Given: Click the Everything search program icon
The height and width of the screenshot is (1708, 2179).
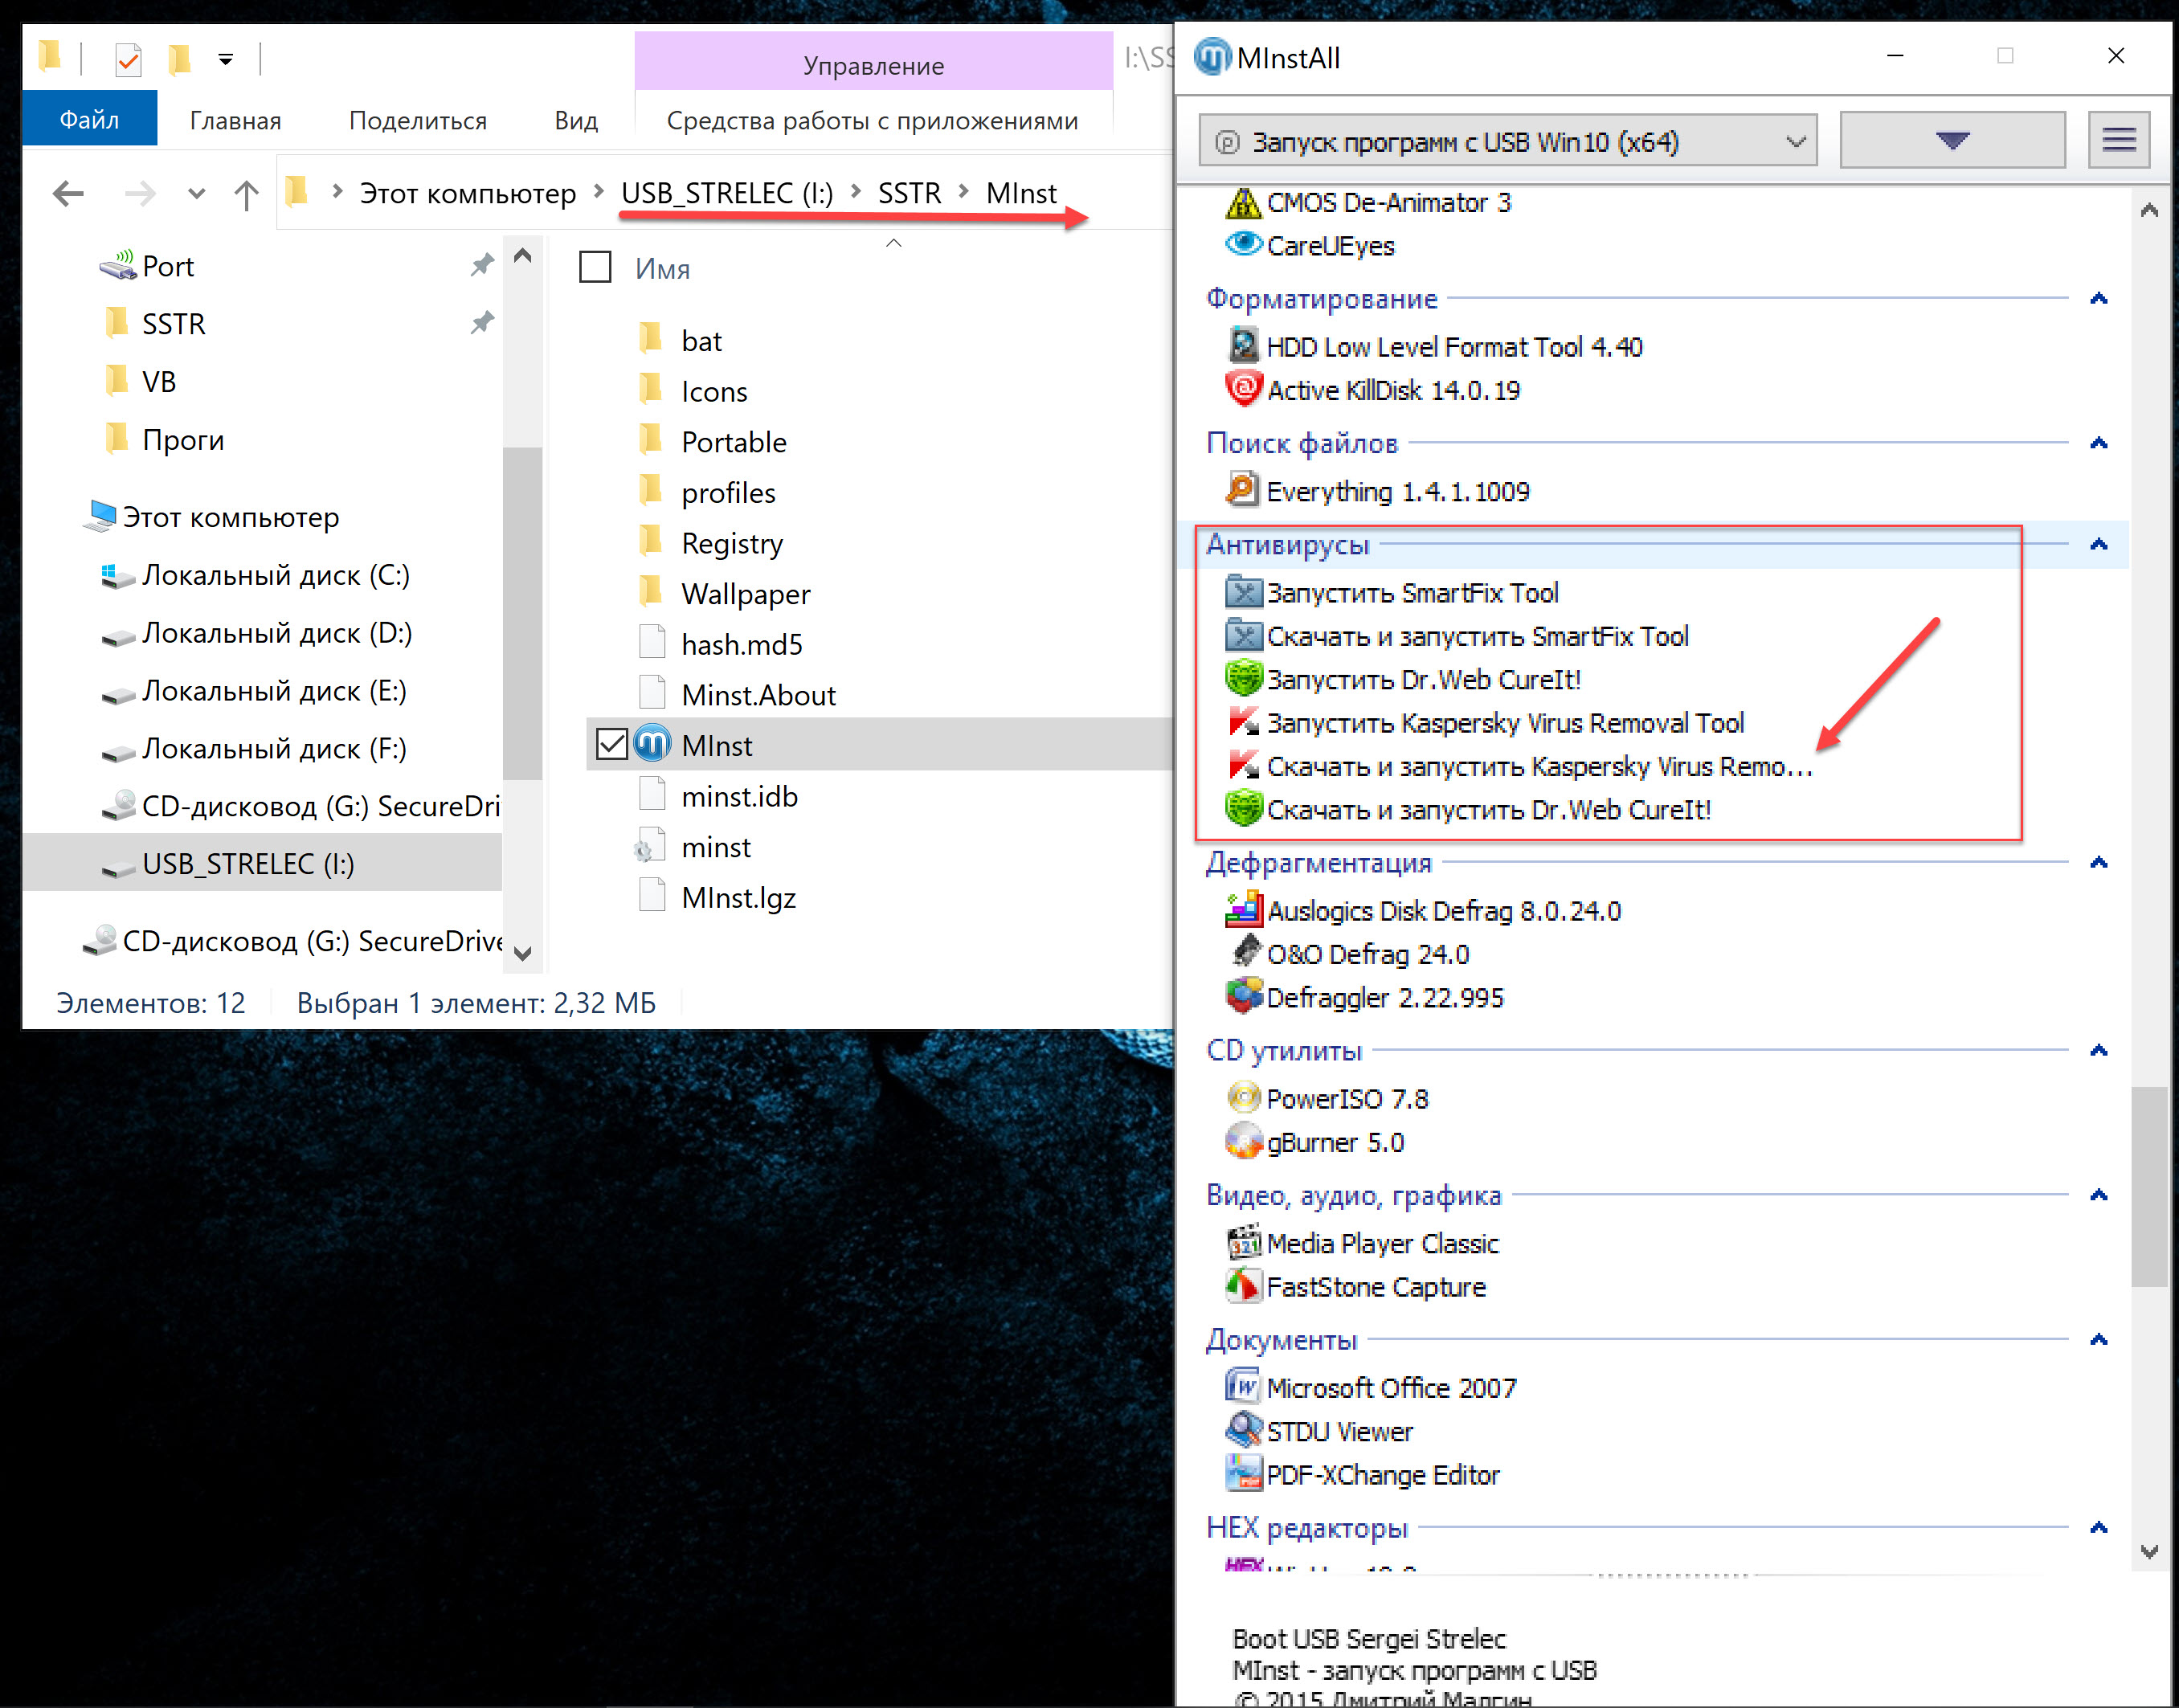Looking at the screenshot, I should (1243, 490).
